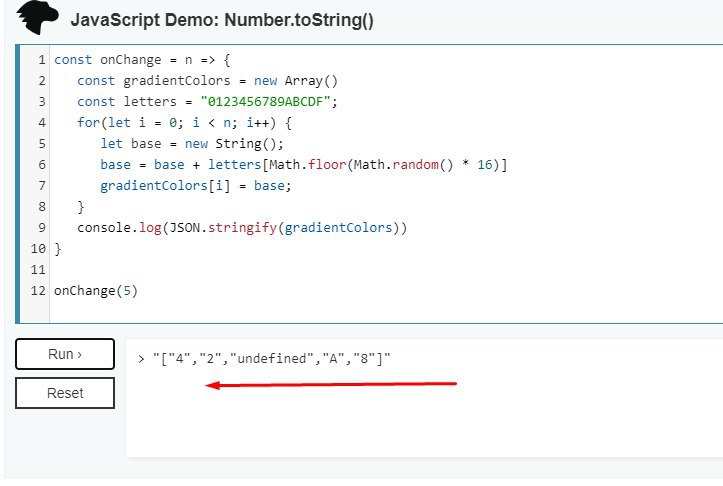This screenshot has width=723, height=486.
Task: Click the 'JavaScript Demo: Number.toString()' heading
Action: point(222,20)
